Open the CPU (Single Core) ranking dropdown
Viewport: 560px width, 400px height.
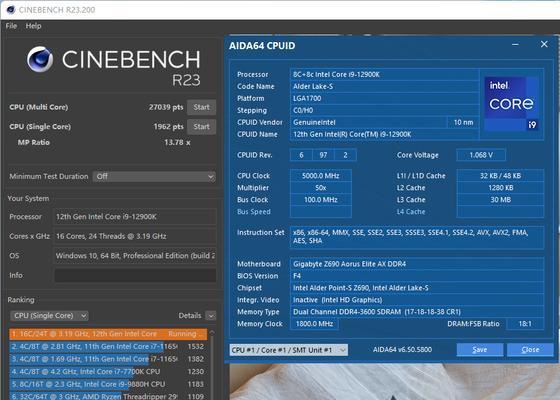49,316
